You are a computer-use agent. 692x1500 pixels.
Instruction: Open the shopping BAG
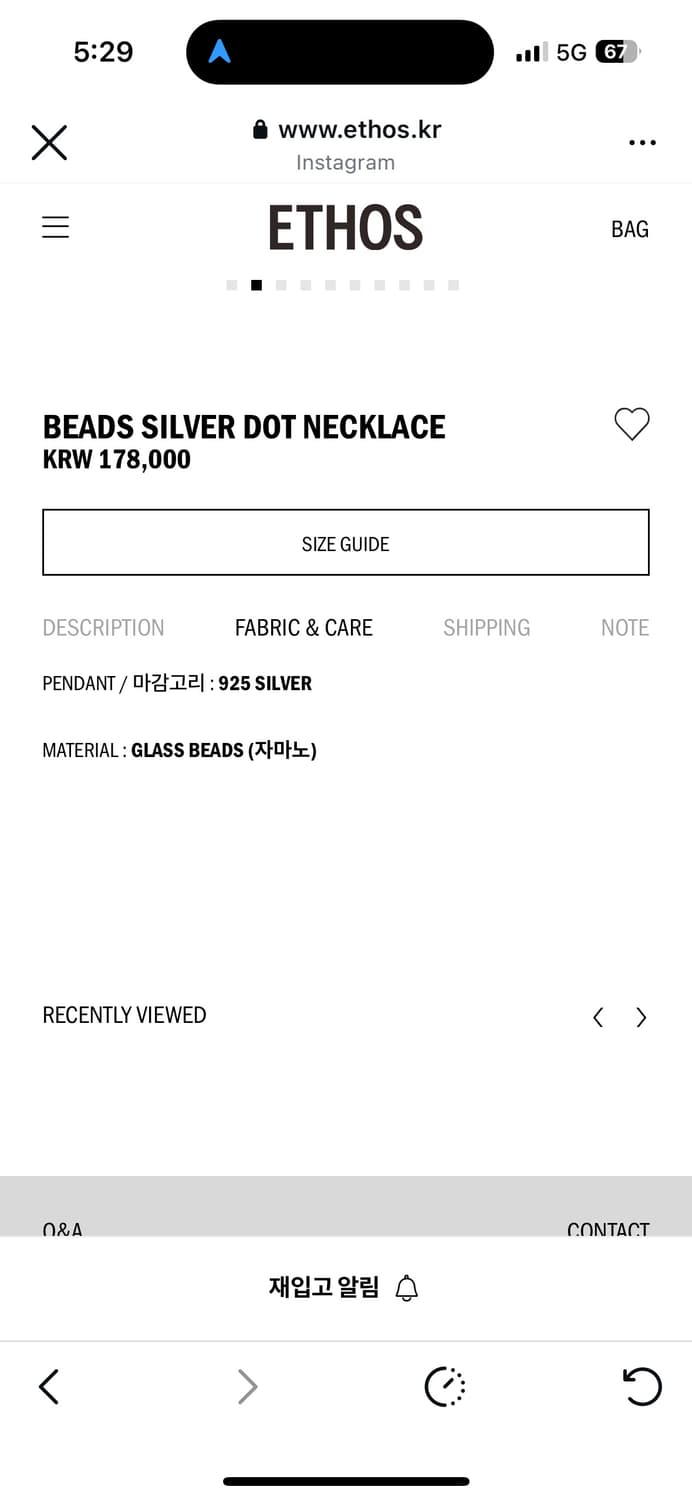click(x=629, y=229)
